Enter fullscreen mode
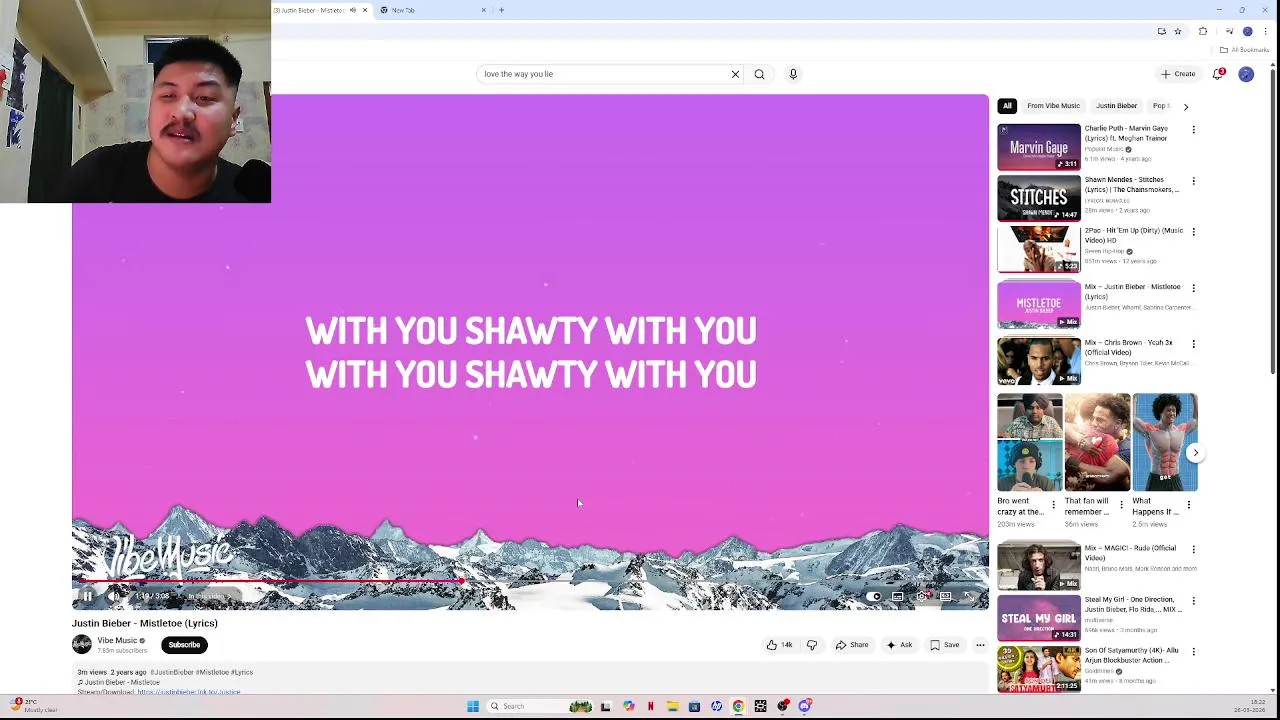The image size is (1280, 720). click(968, 596)
